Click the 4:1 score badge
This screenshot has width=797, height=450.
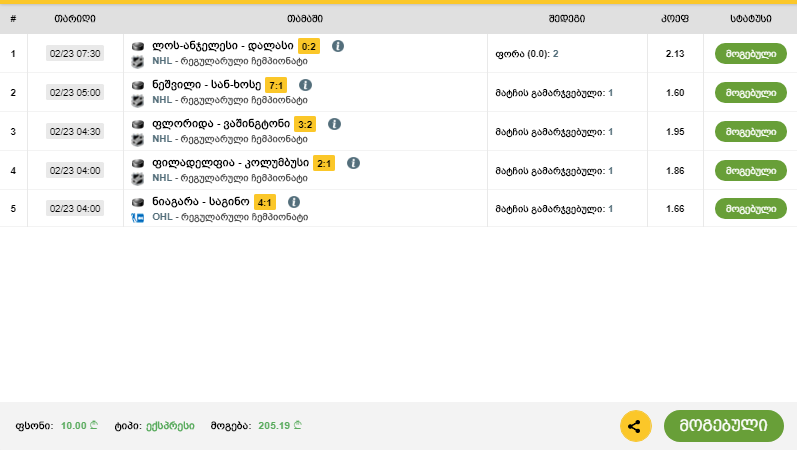[265, 202]
